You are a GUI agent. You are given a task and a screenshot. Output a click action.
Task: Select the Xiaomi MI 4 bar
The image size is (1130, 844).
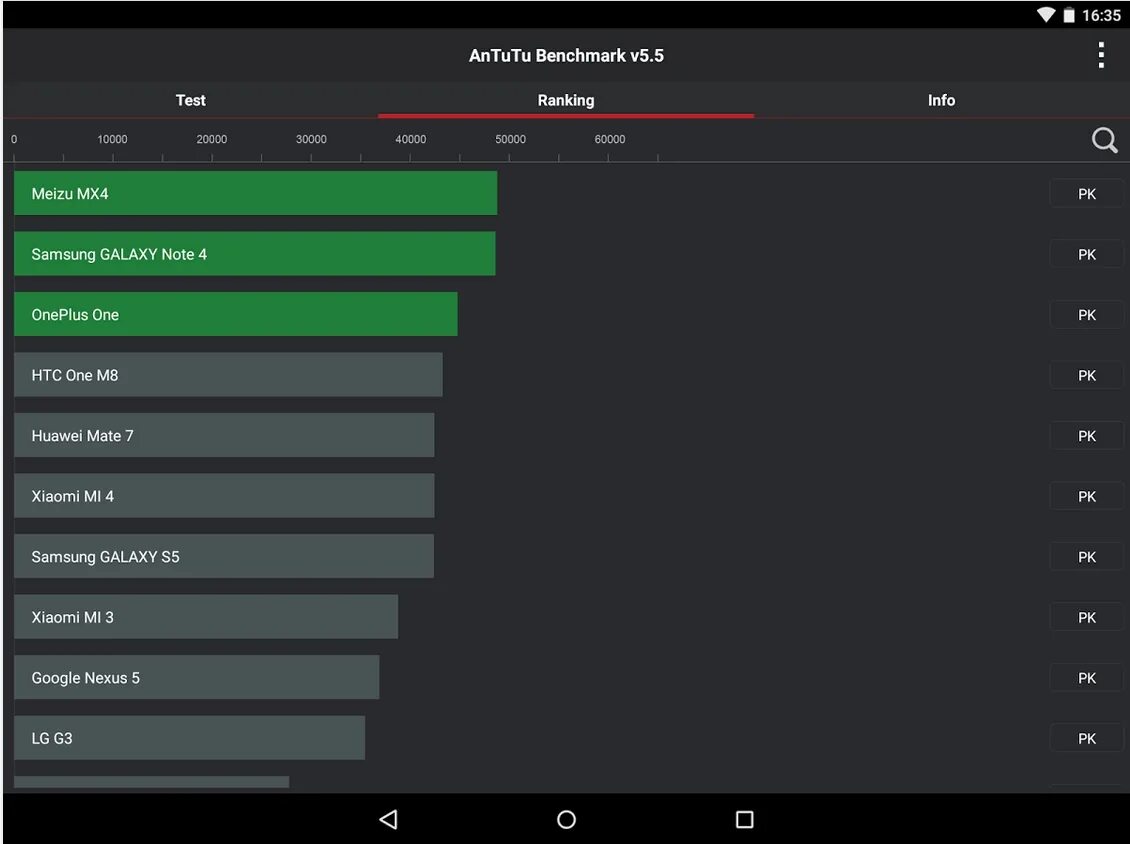[224, 496]
